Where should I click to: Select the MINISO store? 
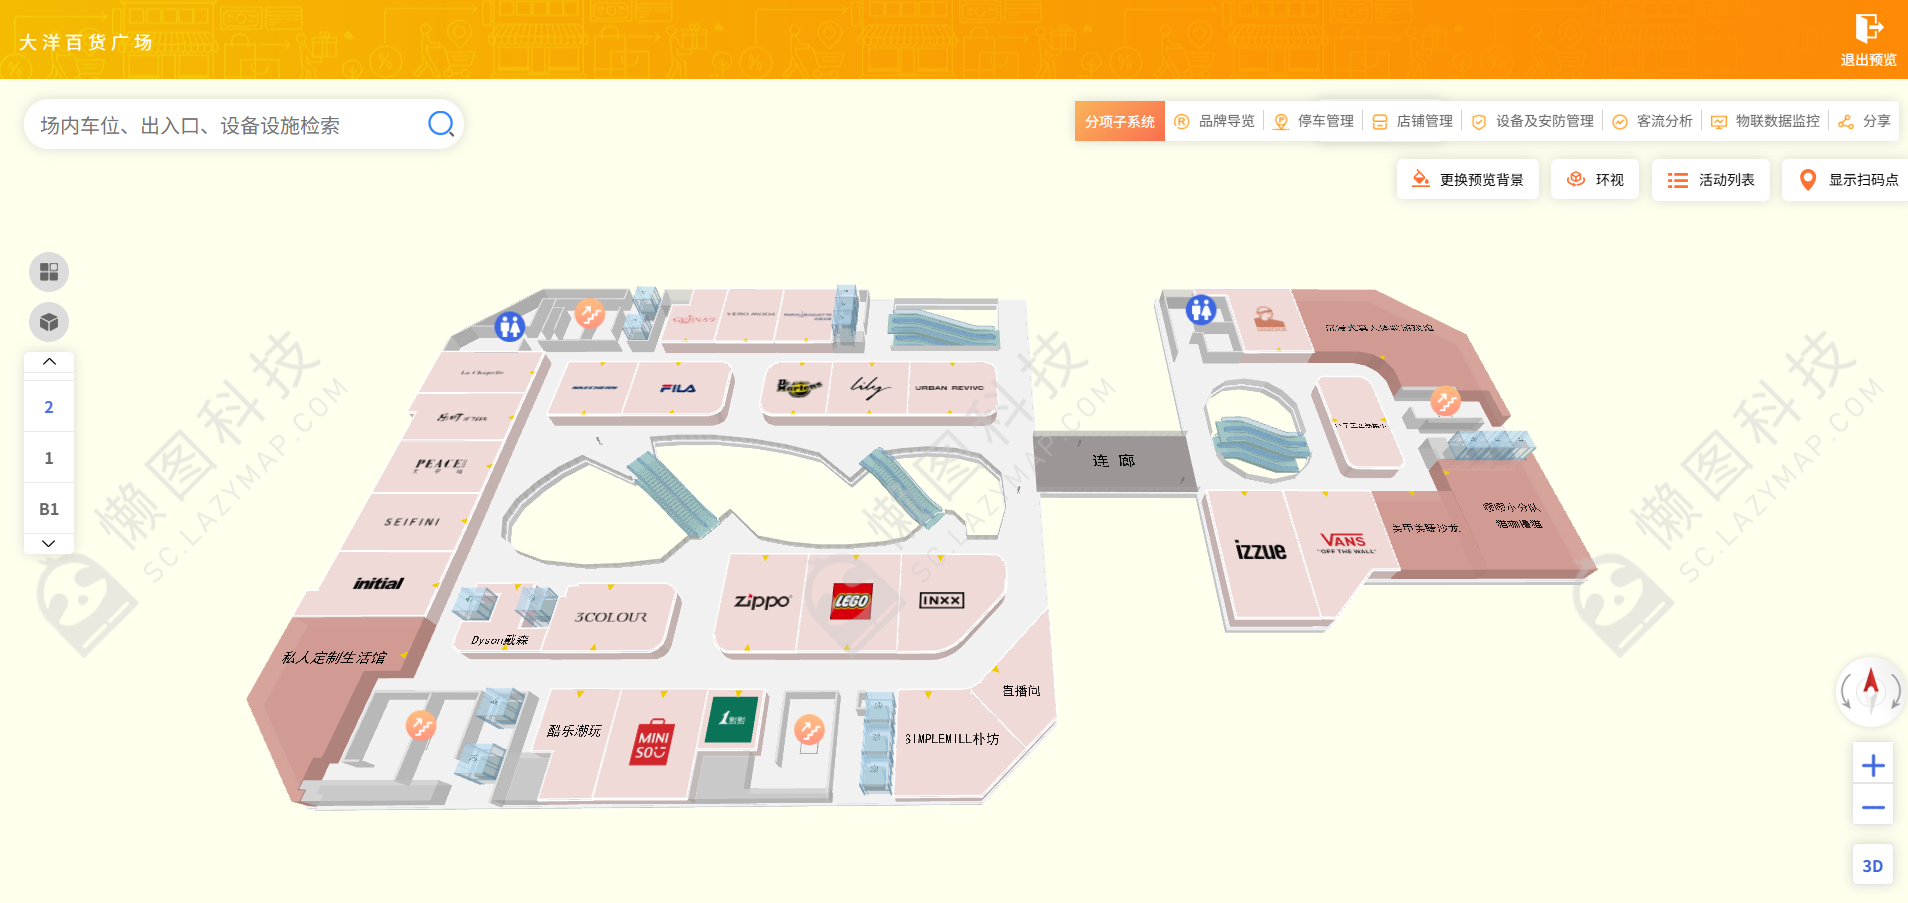coord(652,743)
